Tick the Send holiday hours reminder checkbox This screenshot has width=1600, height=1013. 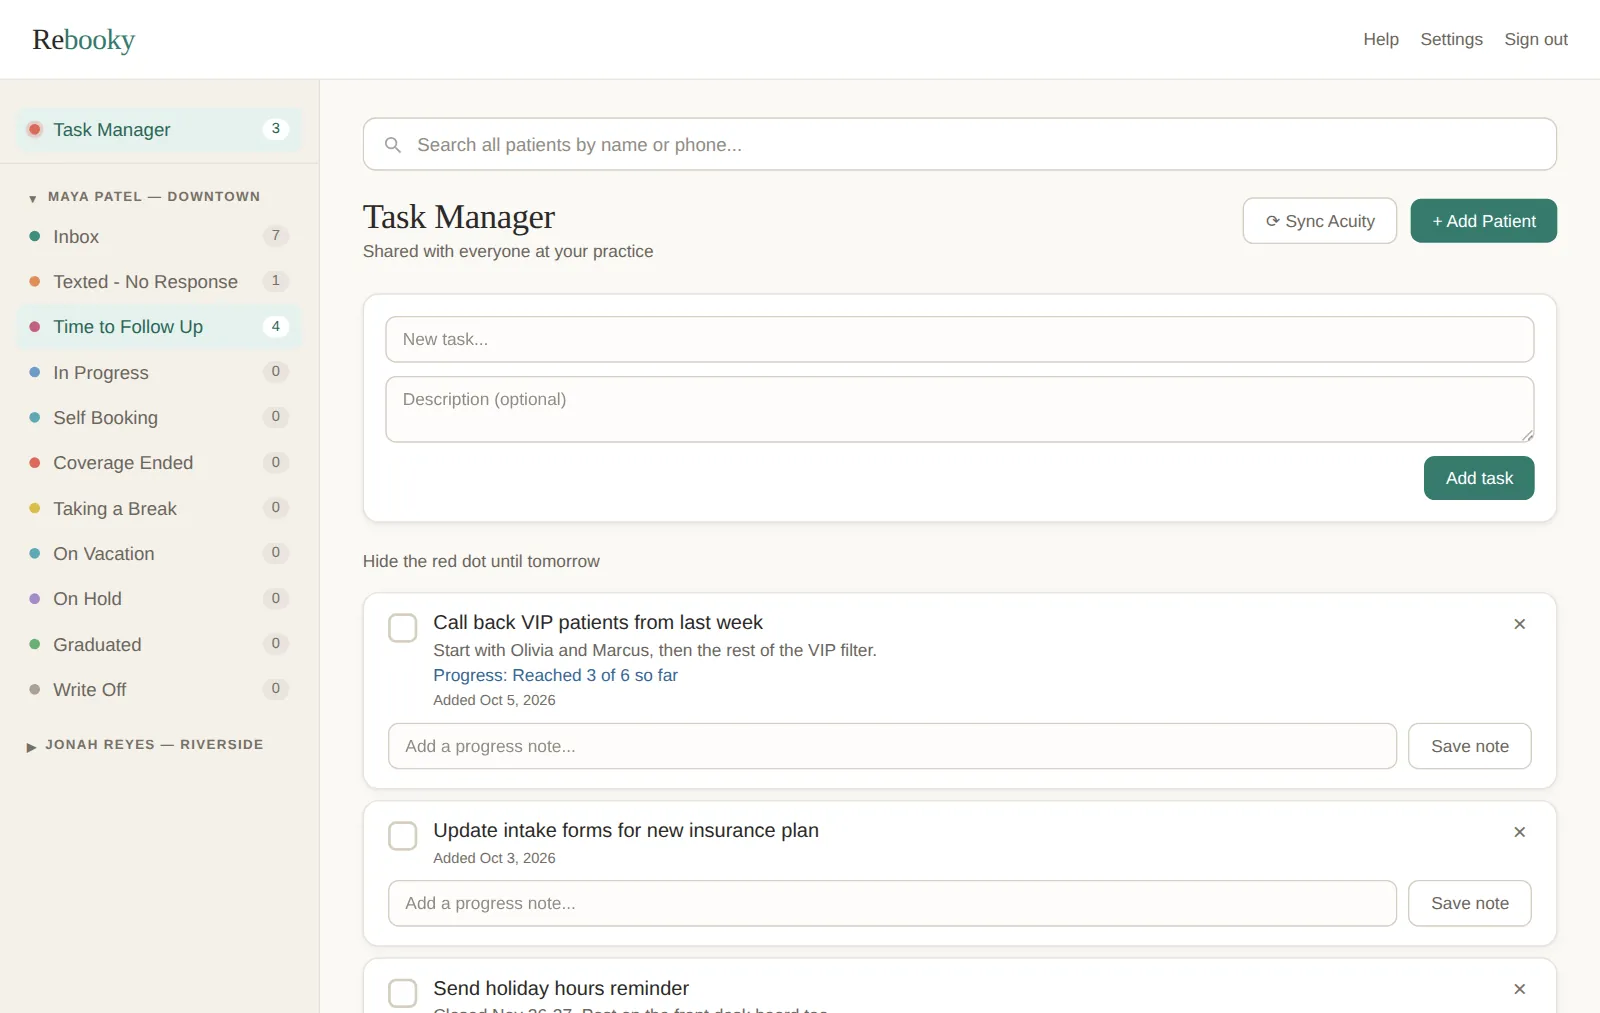402,993
